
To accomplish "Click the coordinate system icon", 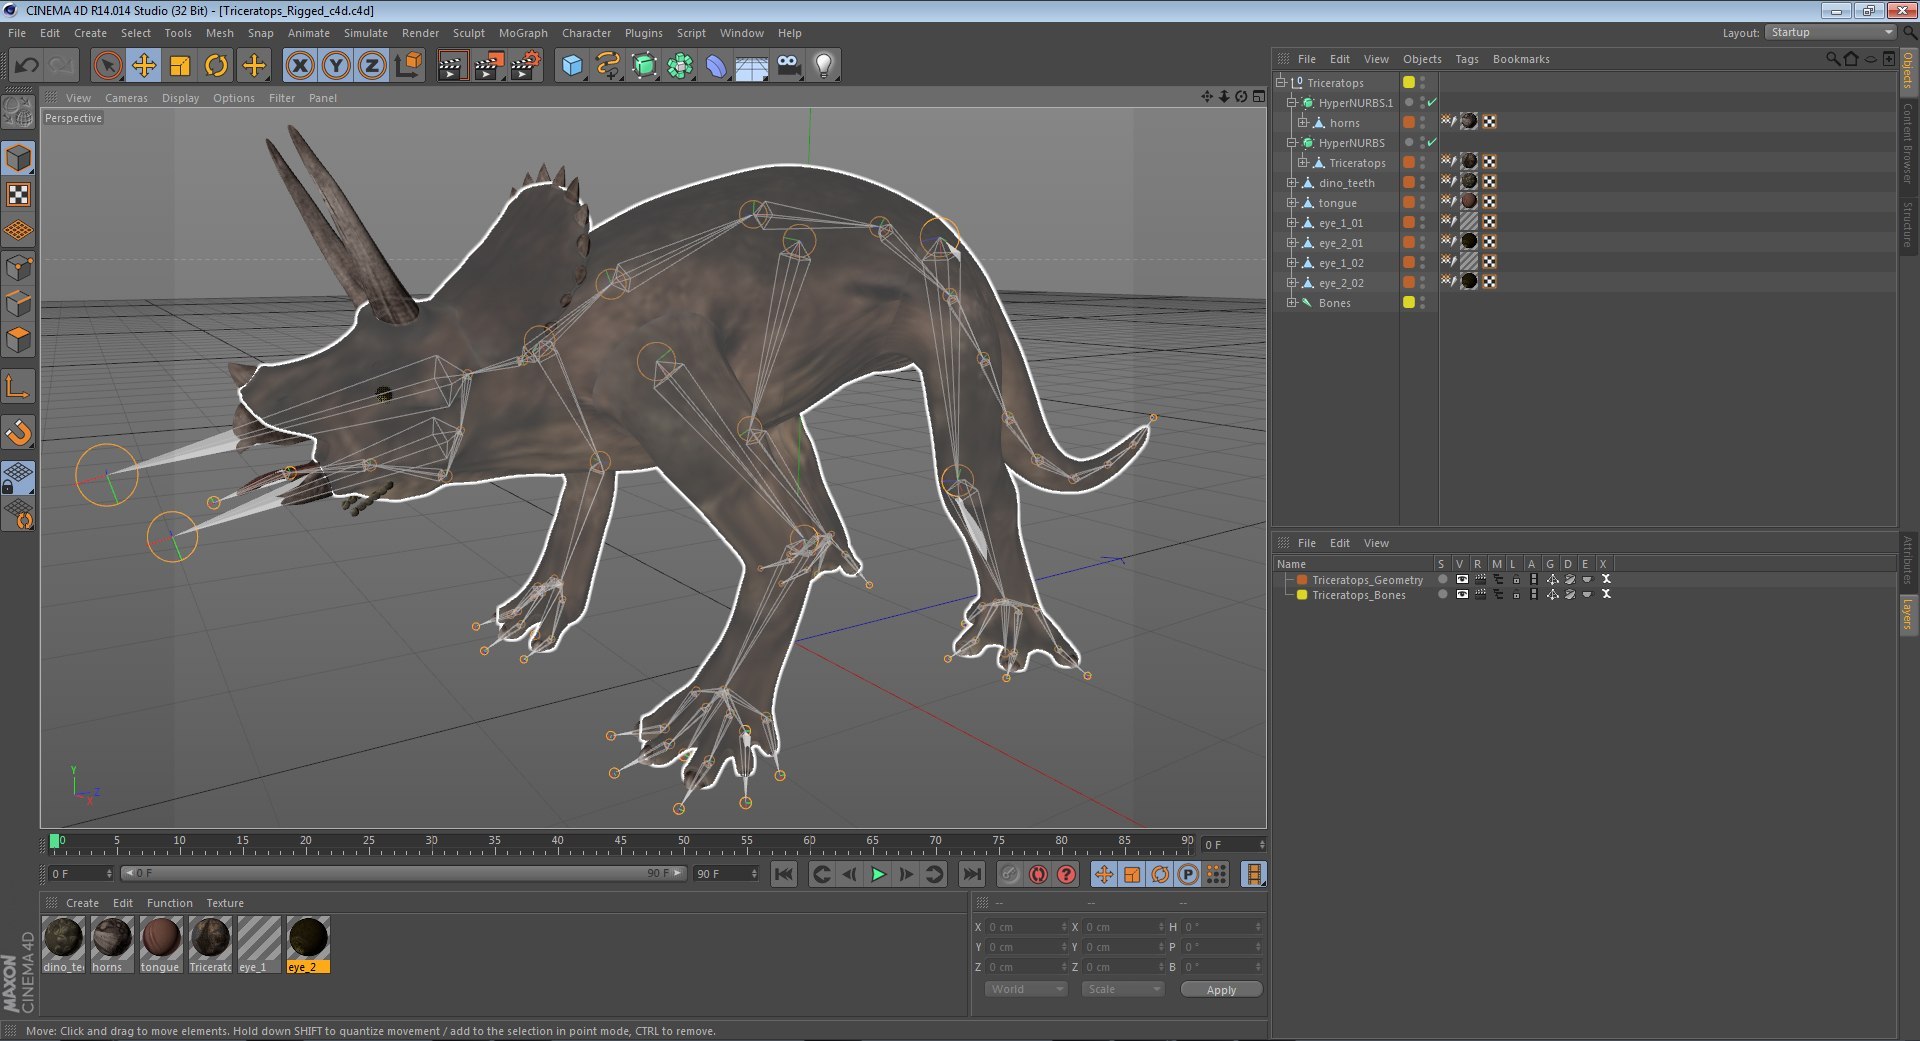I will click(x=409, y=66).
